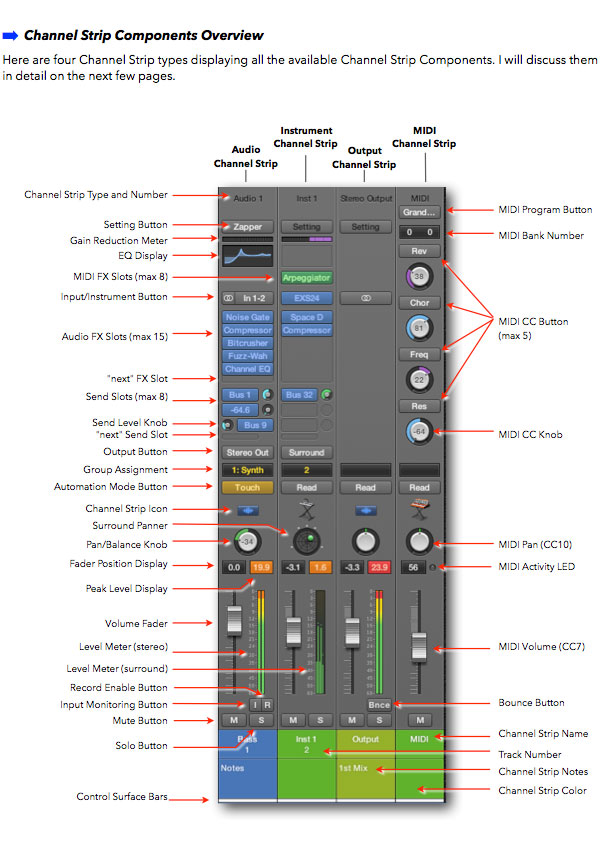The image size is (600, 849).
Task: Click the MIDI Pan knob
Action: 419,541
